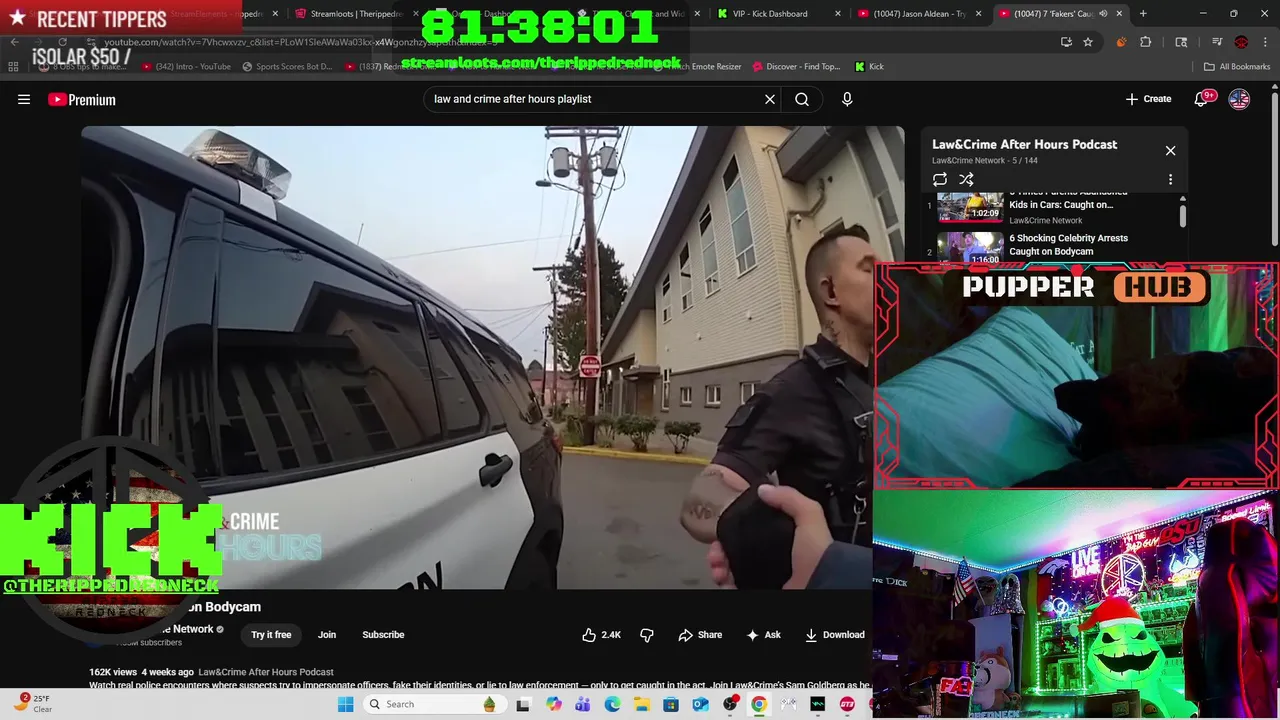Screen dimensions: 1280x720
Task: Clear the search box with the X
Action: pos(770,99)
